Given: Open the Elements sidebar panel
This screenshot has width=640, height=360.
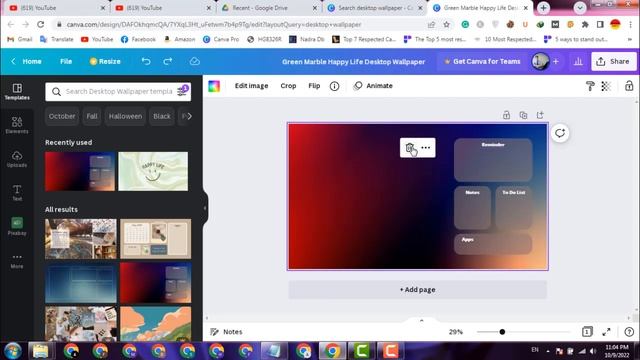Looking at the screenshot, I should tap(17, 125).
